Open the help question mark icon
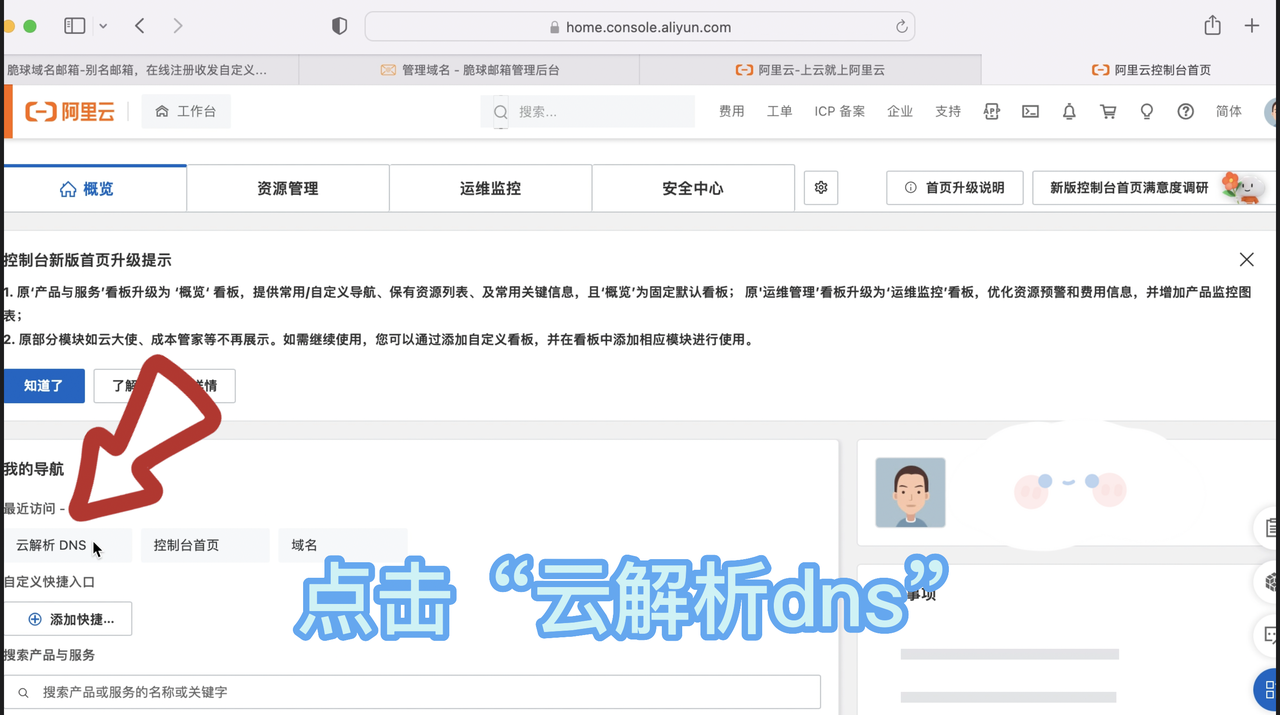The width and height of the screenshot is (1280, 715). point(1186,111)
